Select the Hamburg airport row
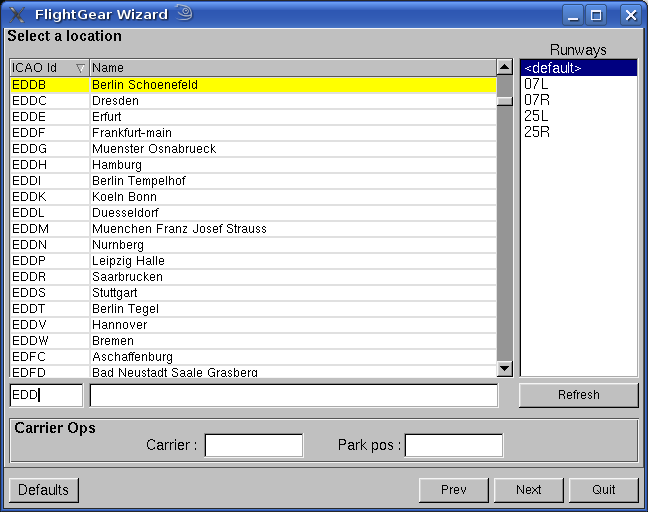 253,165
